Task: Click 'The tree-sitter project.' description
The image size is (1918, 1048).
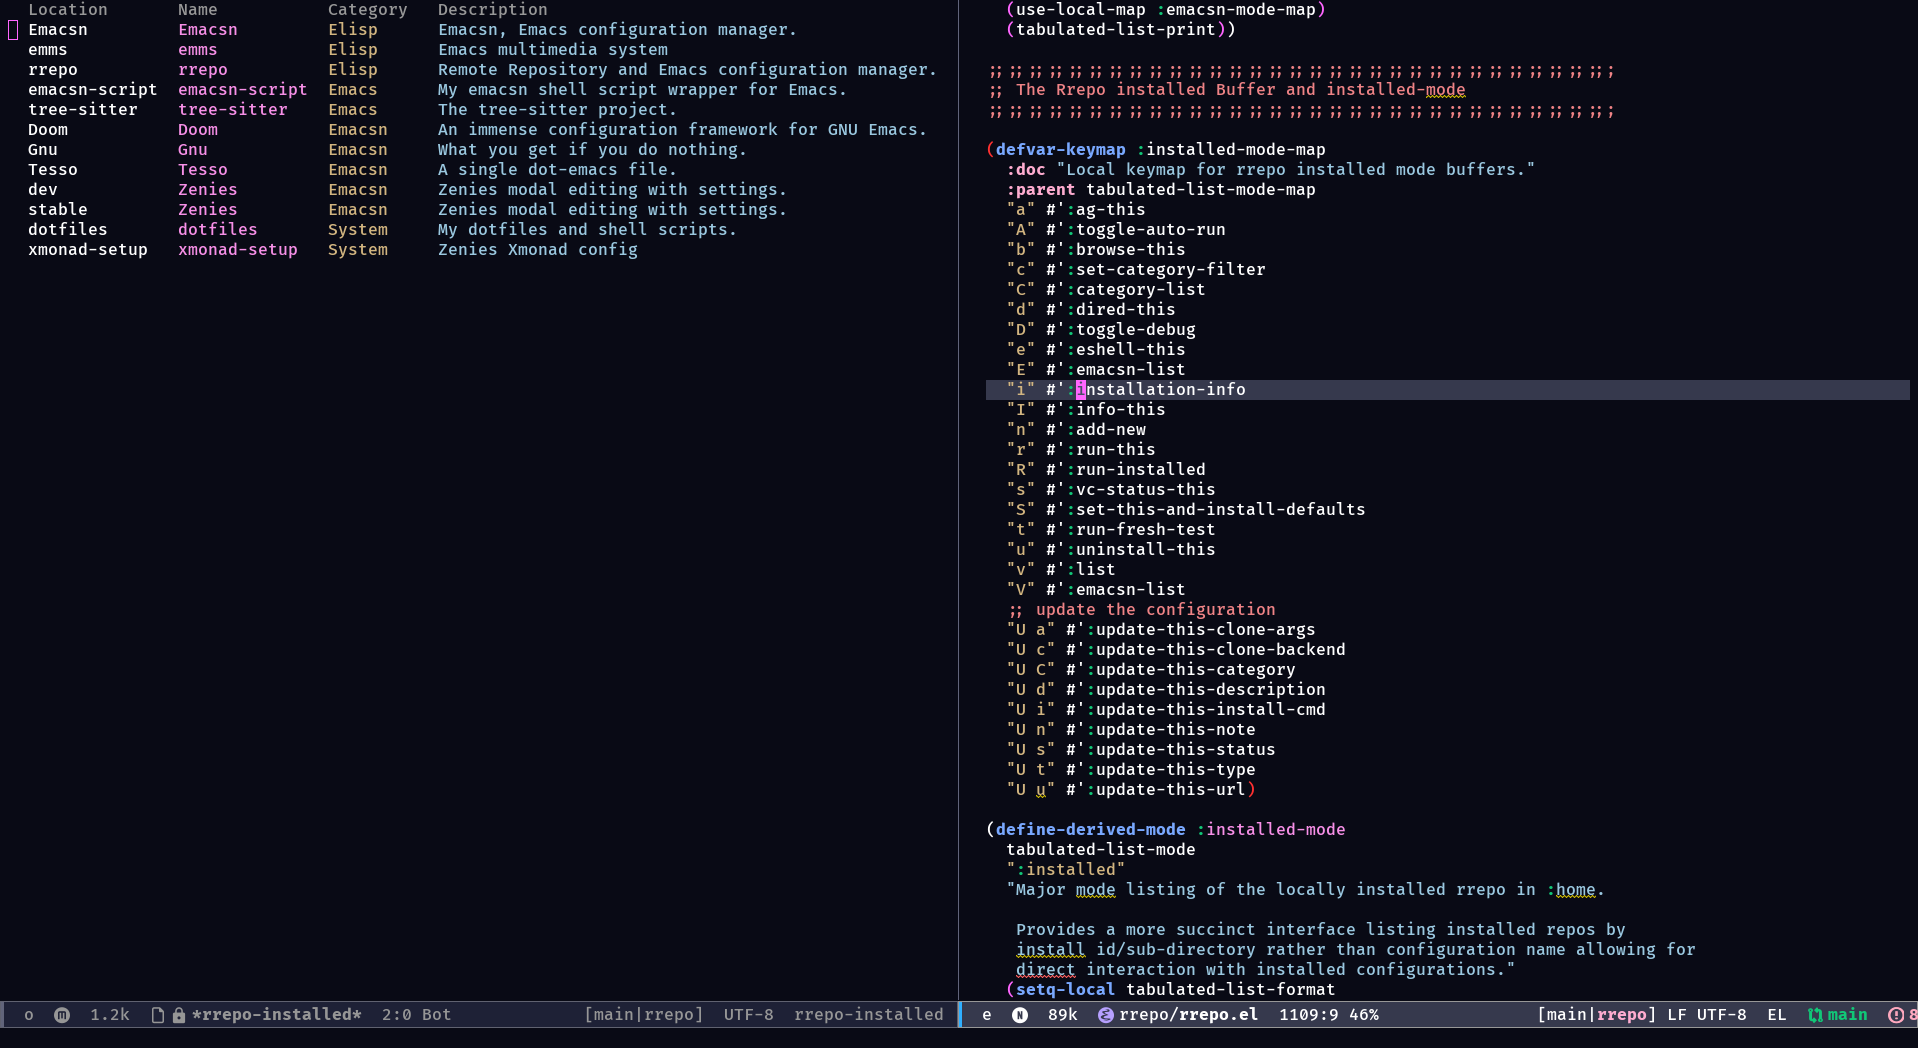Action: pos(557,110)
